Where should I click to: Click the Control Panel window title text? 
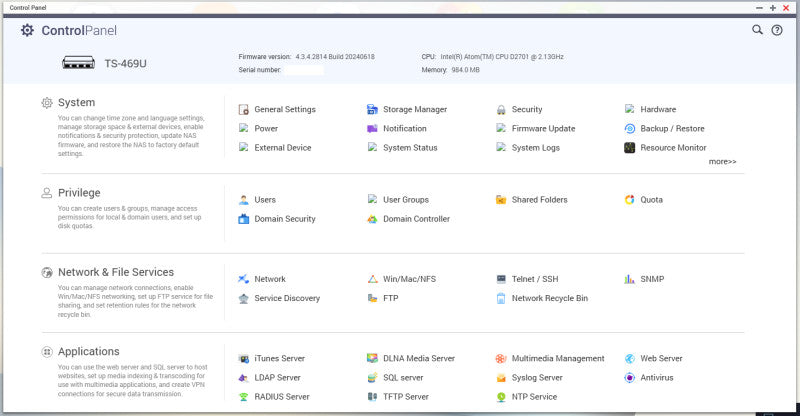[28, 8]
